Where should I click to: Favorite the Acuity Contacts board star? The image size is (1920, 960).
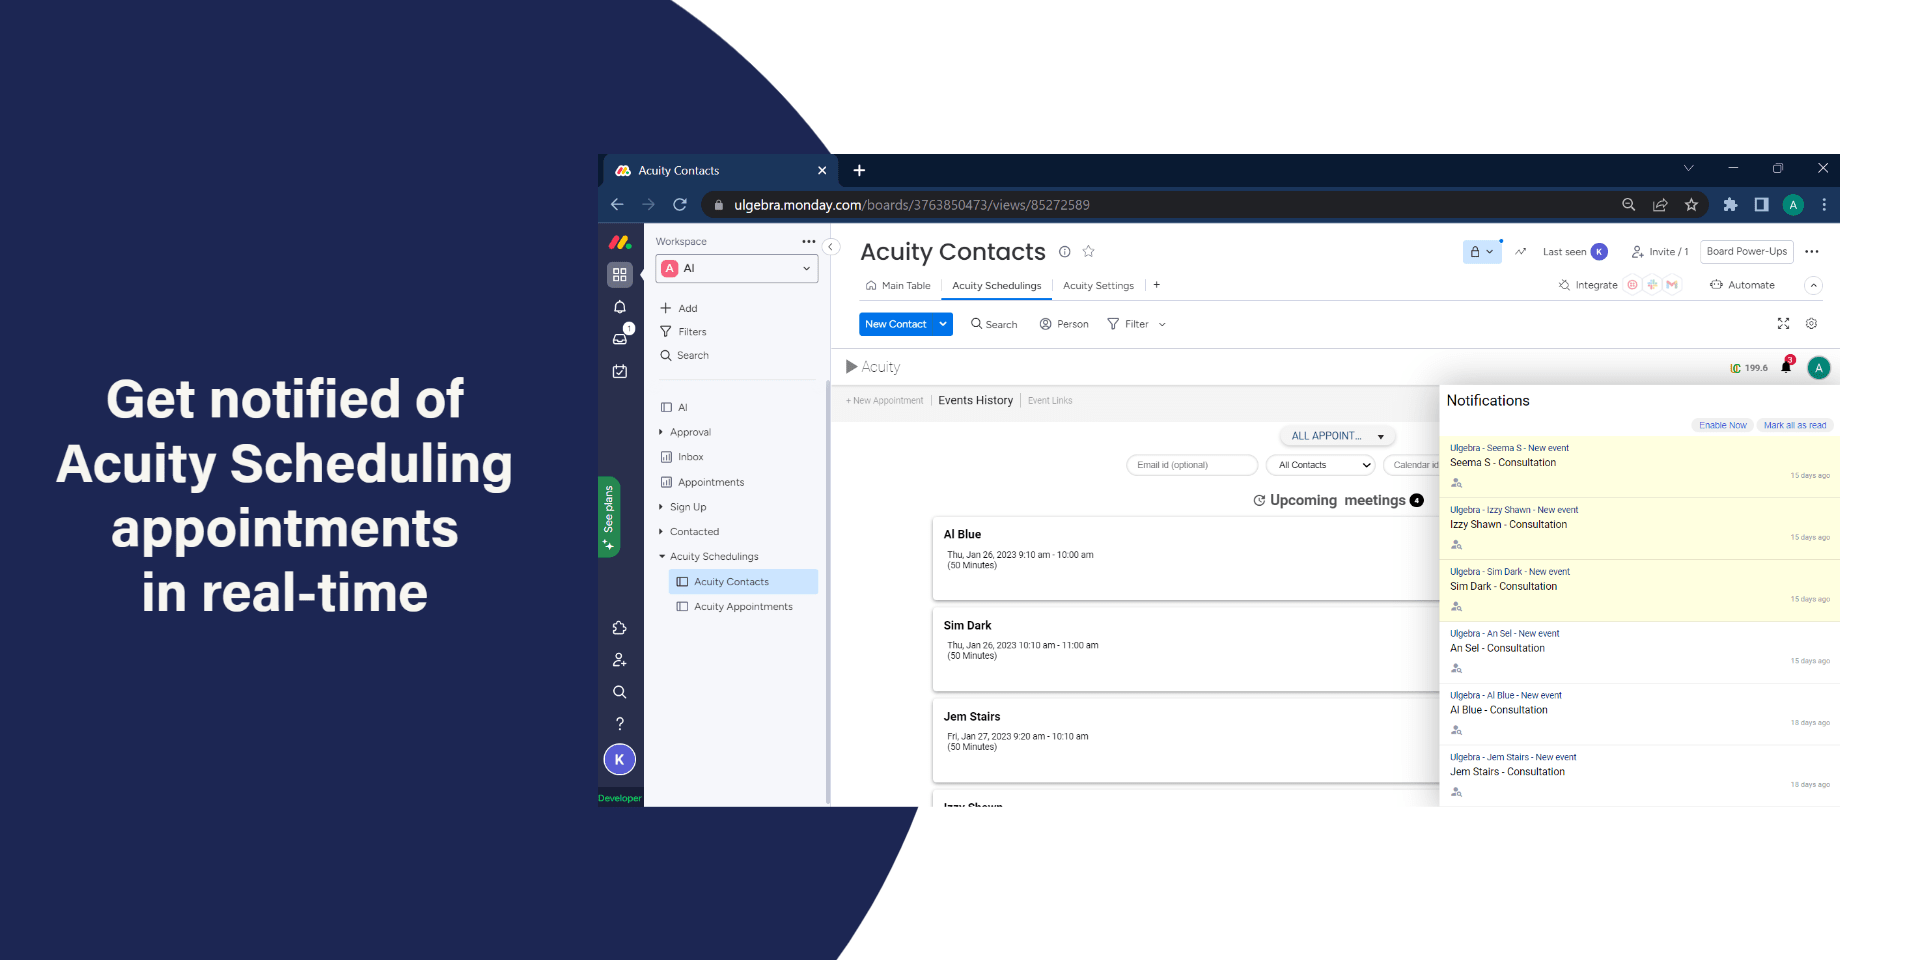pyautogui.click(x=1089, y=252)
